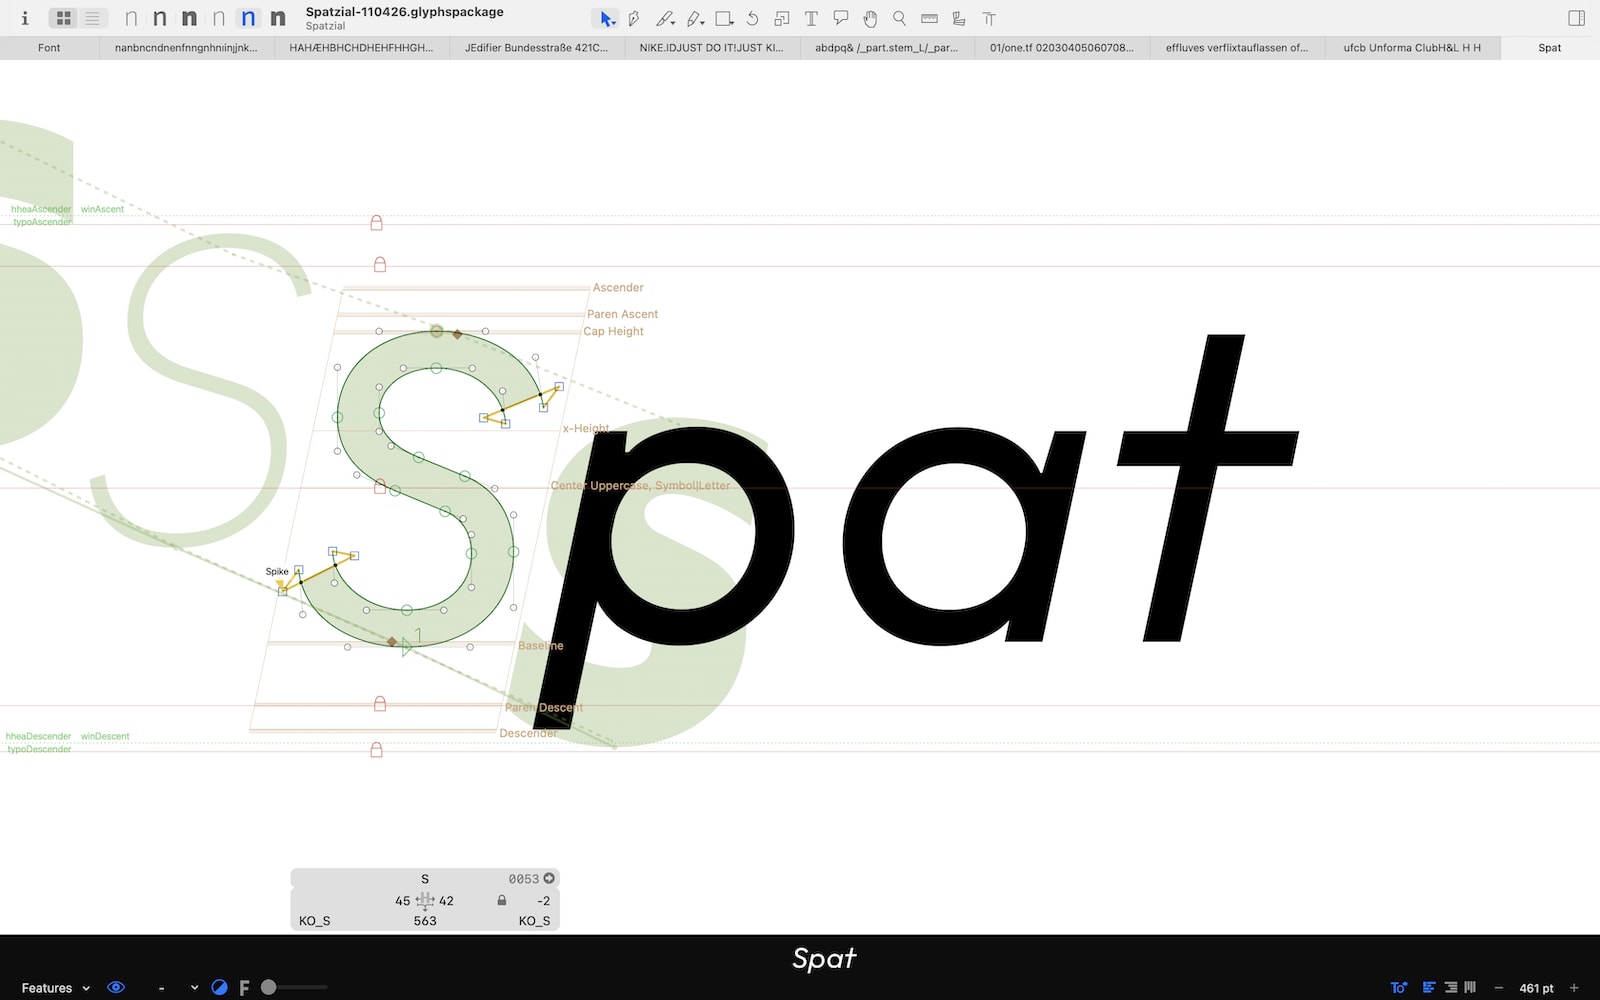Screen dimensions: 1600x1000
Task: Select the Rotate tool
Action: pos(753,18)
